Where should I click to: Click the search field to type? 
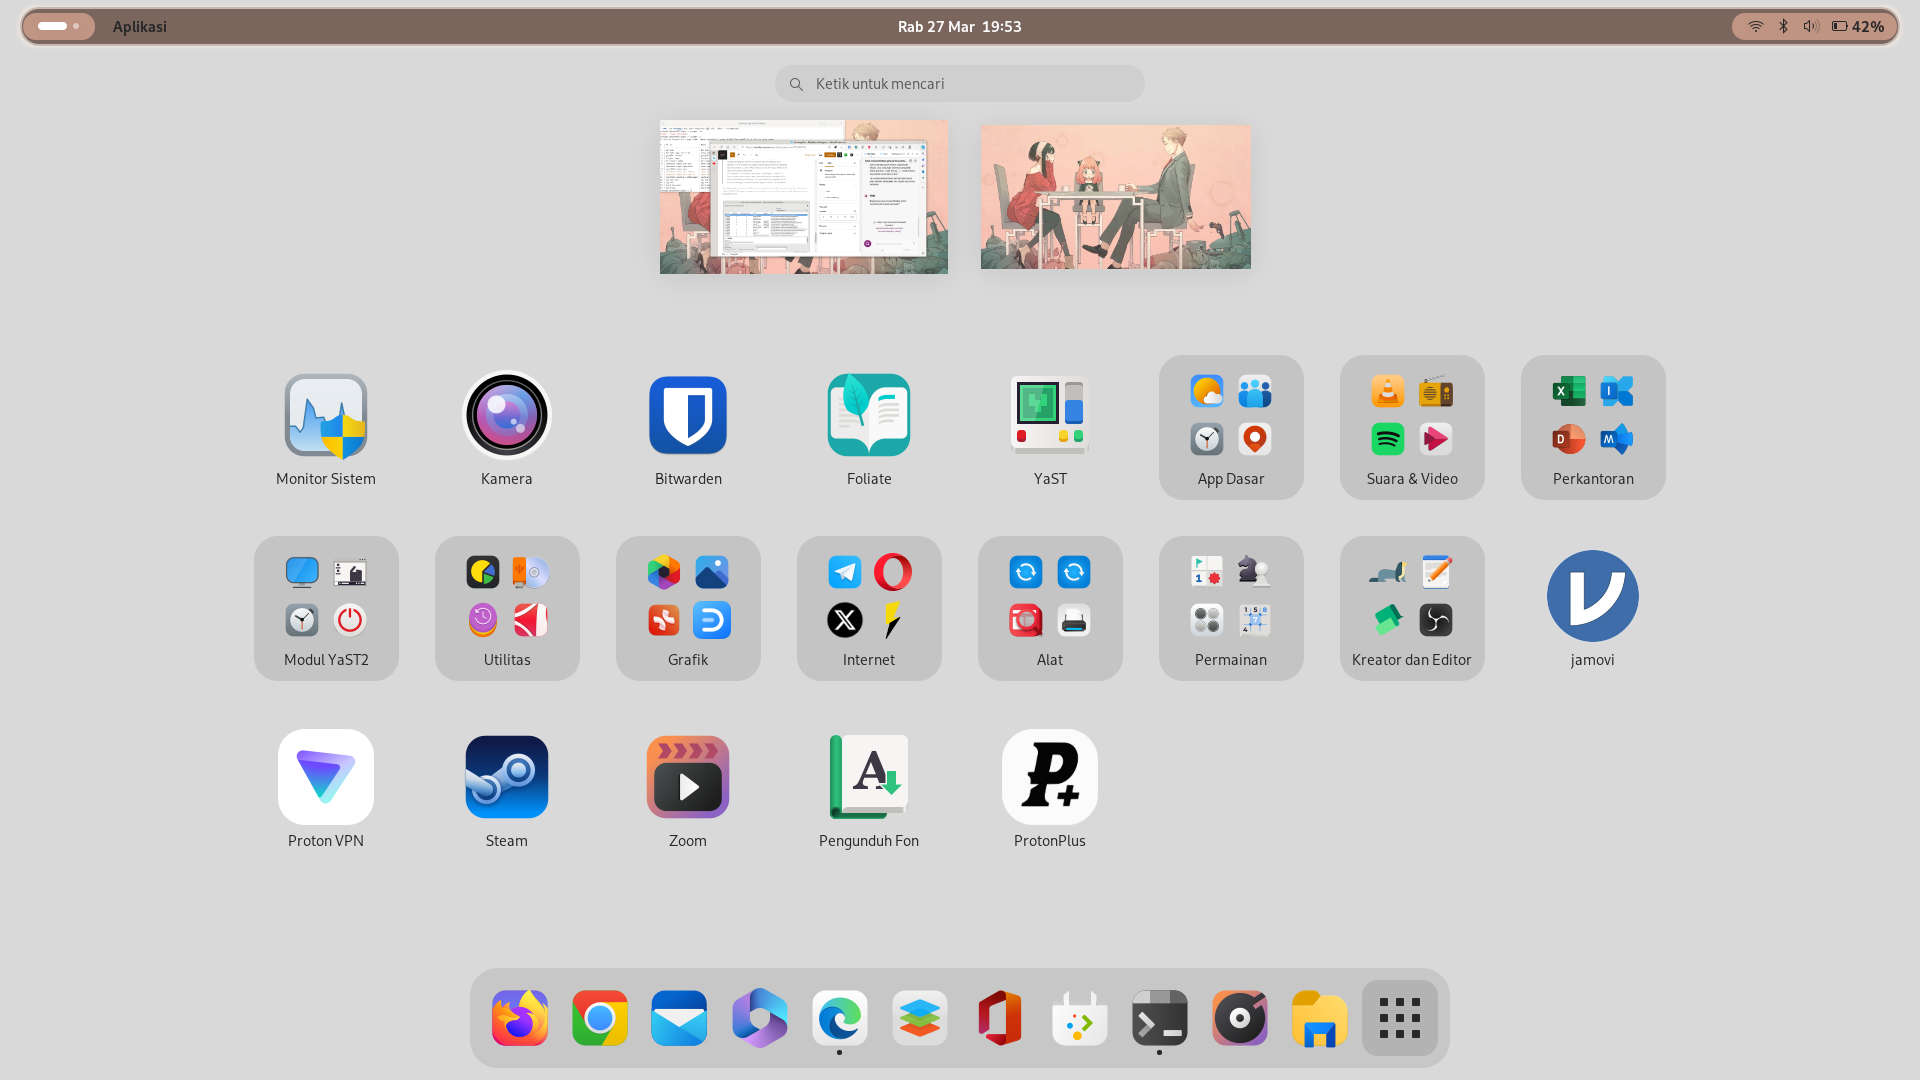(x=959, y=84)
